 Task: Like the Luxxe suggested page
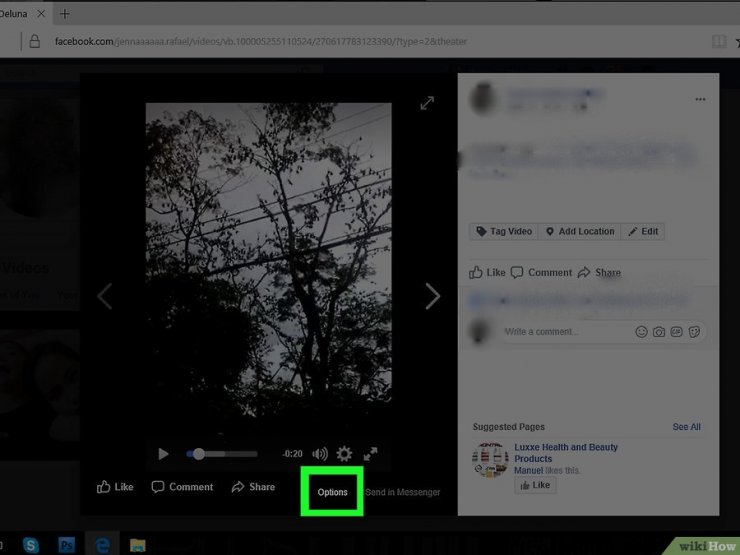point(535,485)
